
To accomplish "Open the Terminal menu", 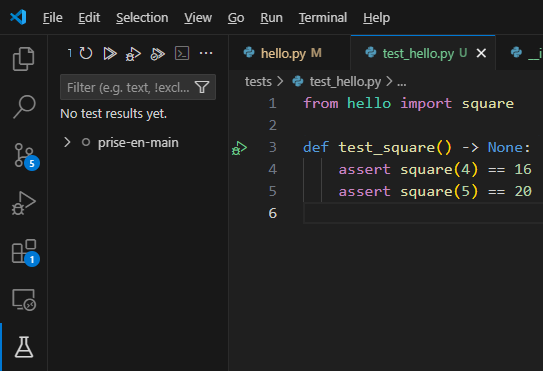I will (323, 18).
